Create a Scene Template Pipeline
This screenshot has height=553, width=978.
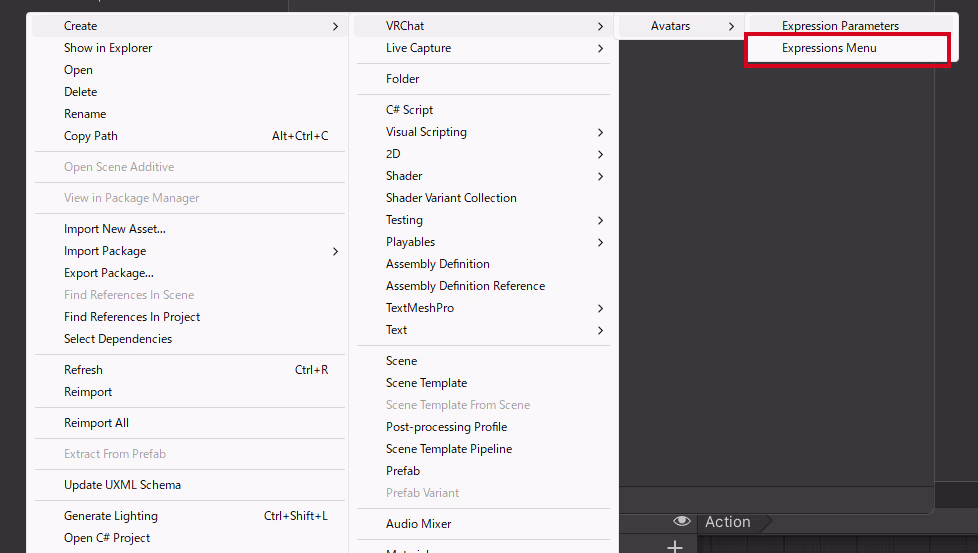pyautogui.click(x=483, y=450)
